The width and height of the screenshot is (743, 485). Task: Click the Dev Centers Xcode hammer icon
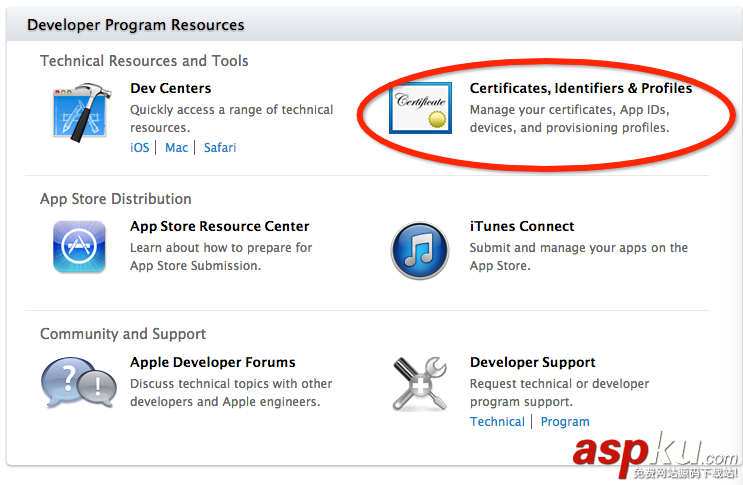[81, 112]
